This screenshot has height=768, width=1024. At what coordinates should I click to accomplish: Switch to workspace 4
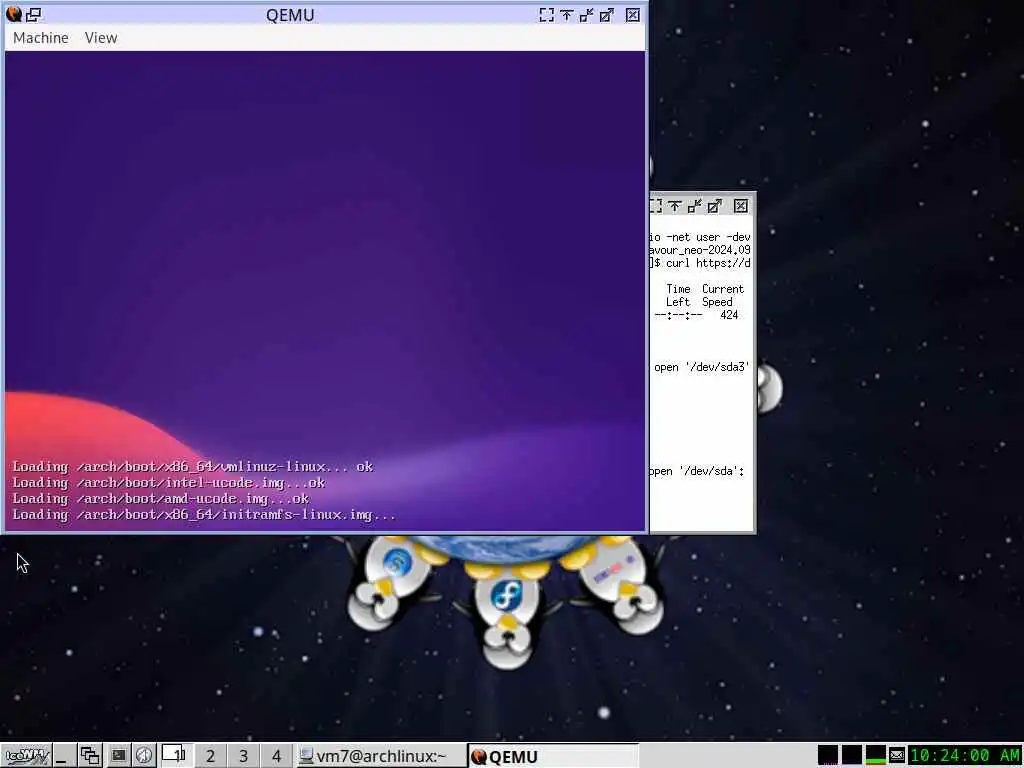(276, 756)
